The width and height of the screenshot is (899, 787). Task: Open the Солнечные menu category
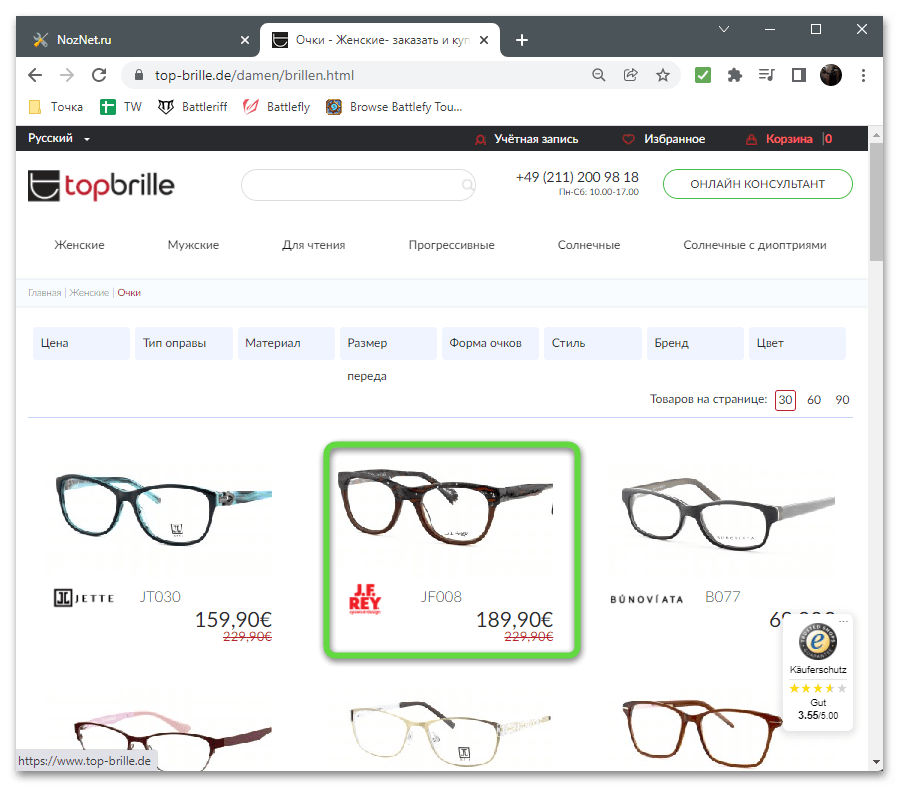point(589,245)
